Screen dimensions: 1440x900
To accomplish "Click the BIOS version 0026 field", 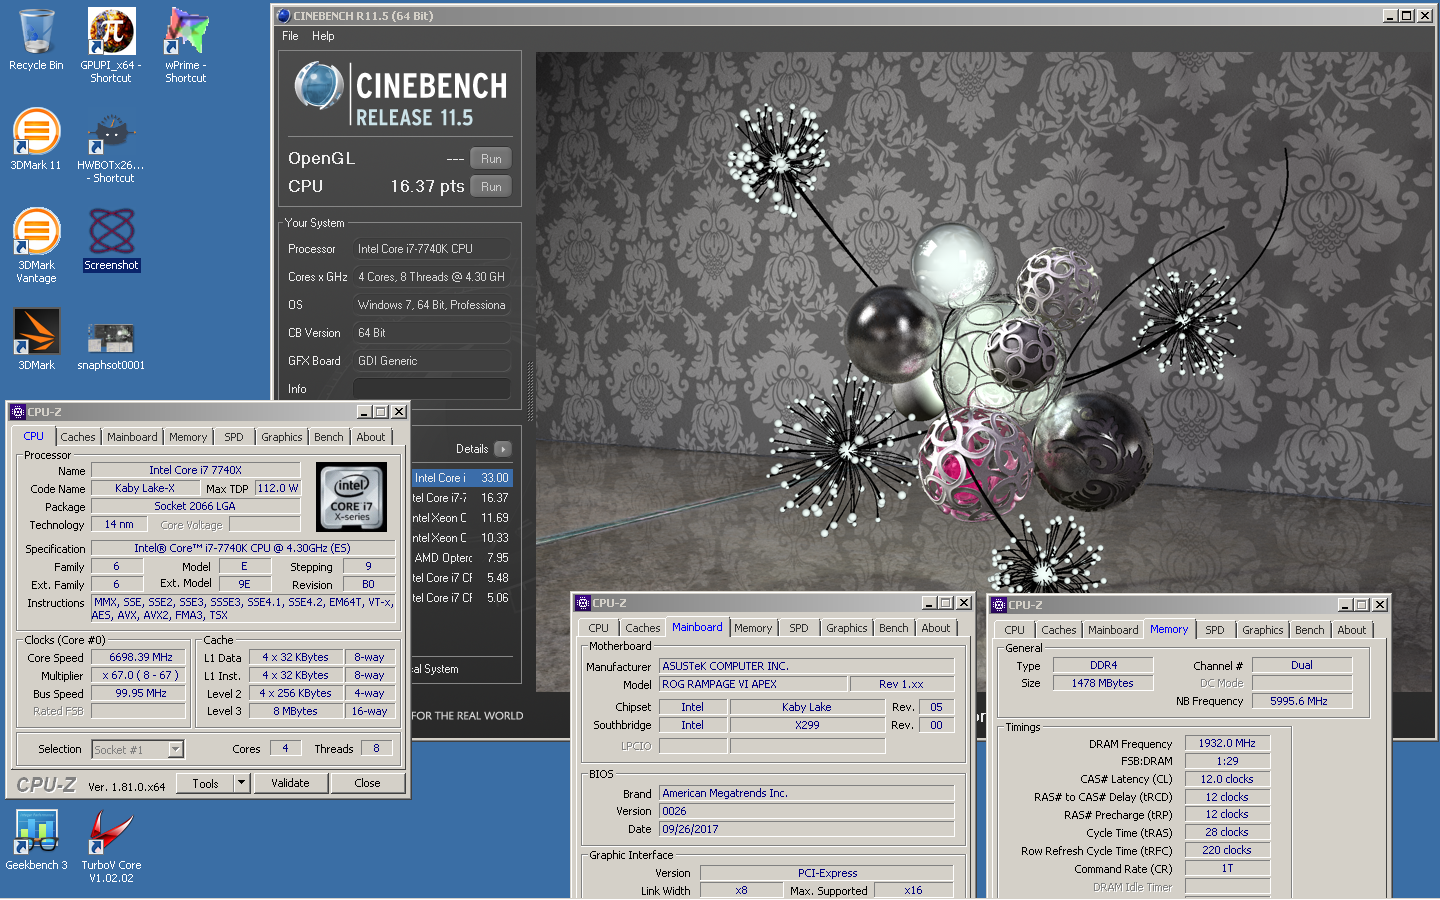I will (x=806, y=811).
